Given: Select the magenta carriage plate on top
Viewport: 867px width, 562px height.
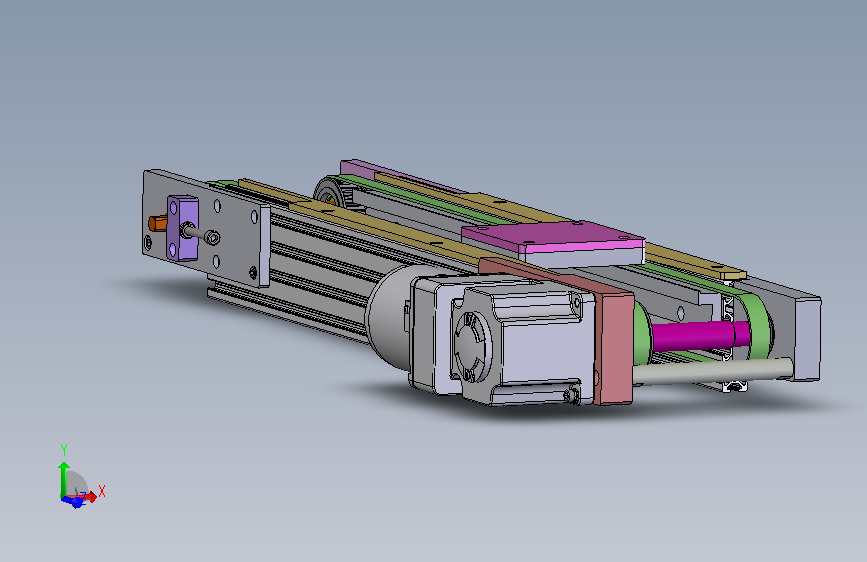Looking at the screenshot, I should pyautogui.click(x=553, y=239).
